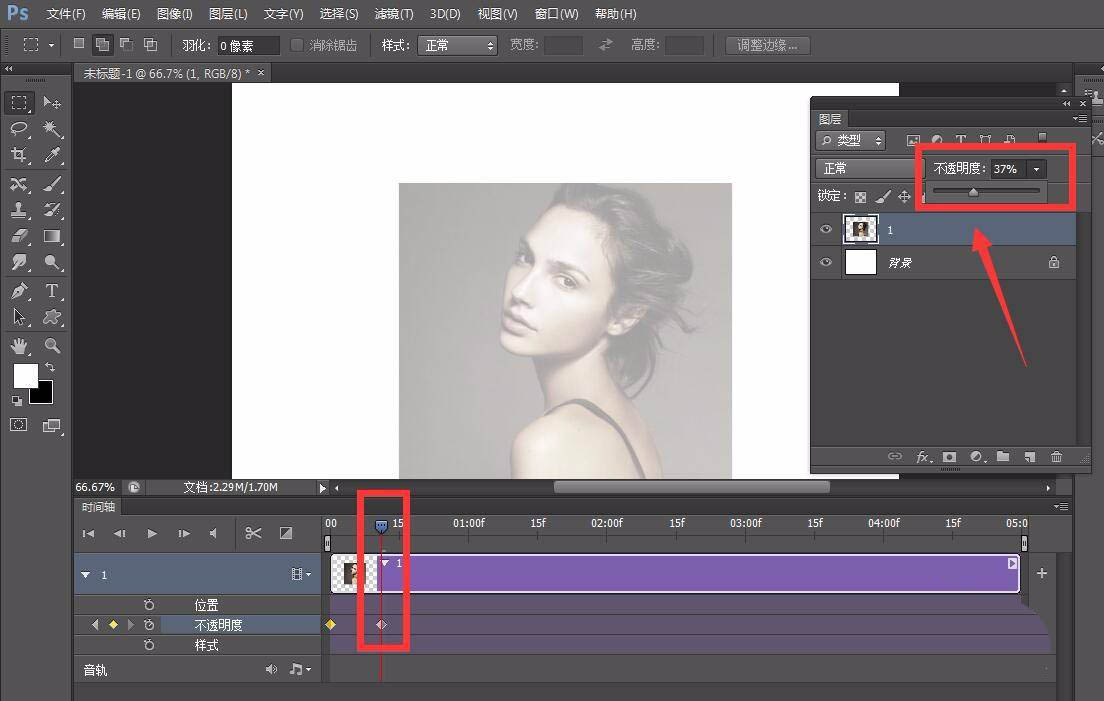Select the Rectangular Marquee tool

point(19,103)
